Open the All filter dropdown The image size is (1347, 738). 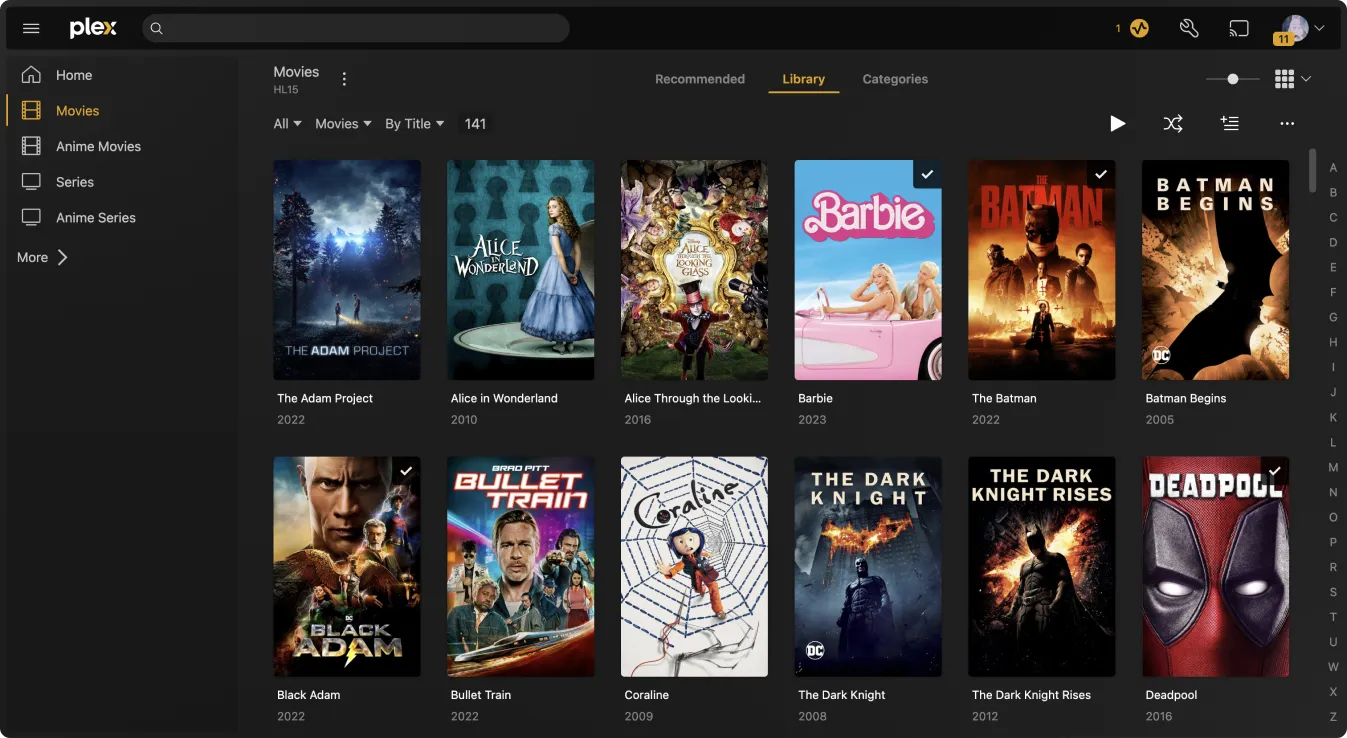(x=288, y=124)
